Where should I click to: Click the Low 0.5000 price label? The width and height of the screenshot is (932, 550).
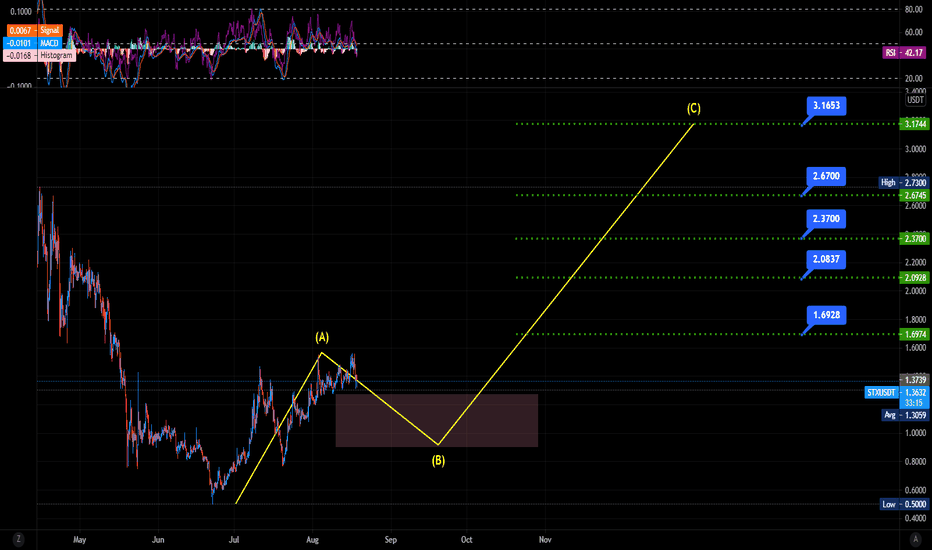coord(904,504)
